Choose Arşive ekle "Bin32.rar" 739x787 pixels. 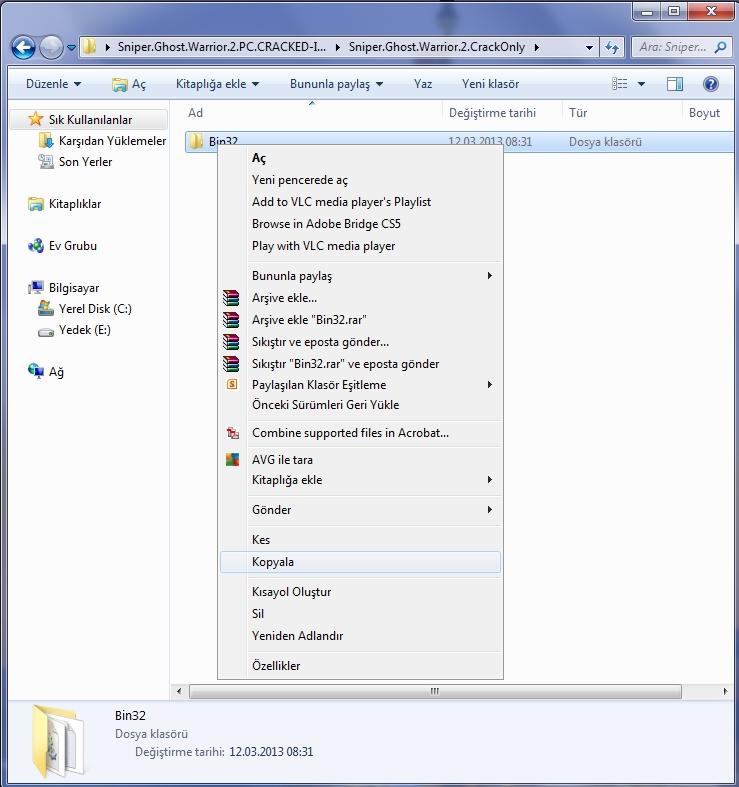pyautogui.click(x=360, y=320)
